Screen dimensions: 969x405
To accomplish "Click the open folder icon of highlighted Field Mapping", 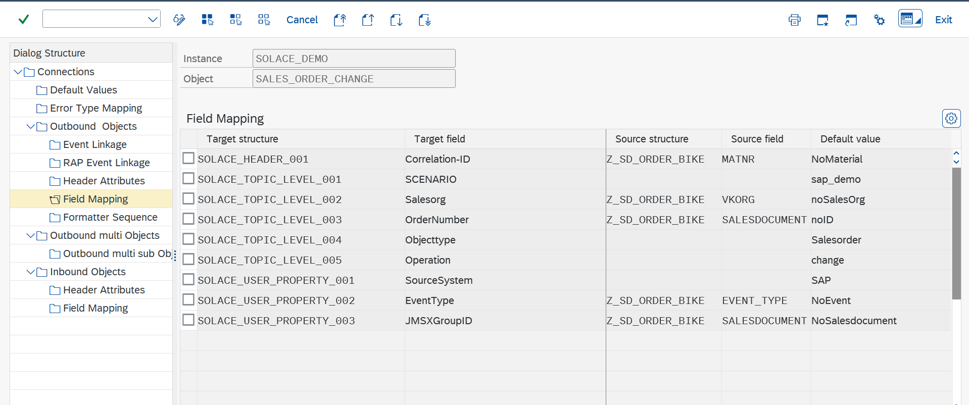I will coord(54,199).
